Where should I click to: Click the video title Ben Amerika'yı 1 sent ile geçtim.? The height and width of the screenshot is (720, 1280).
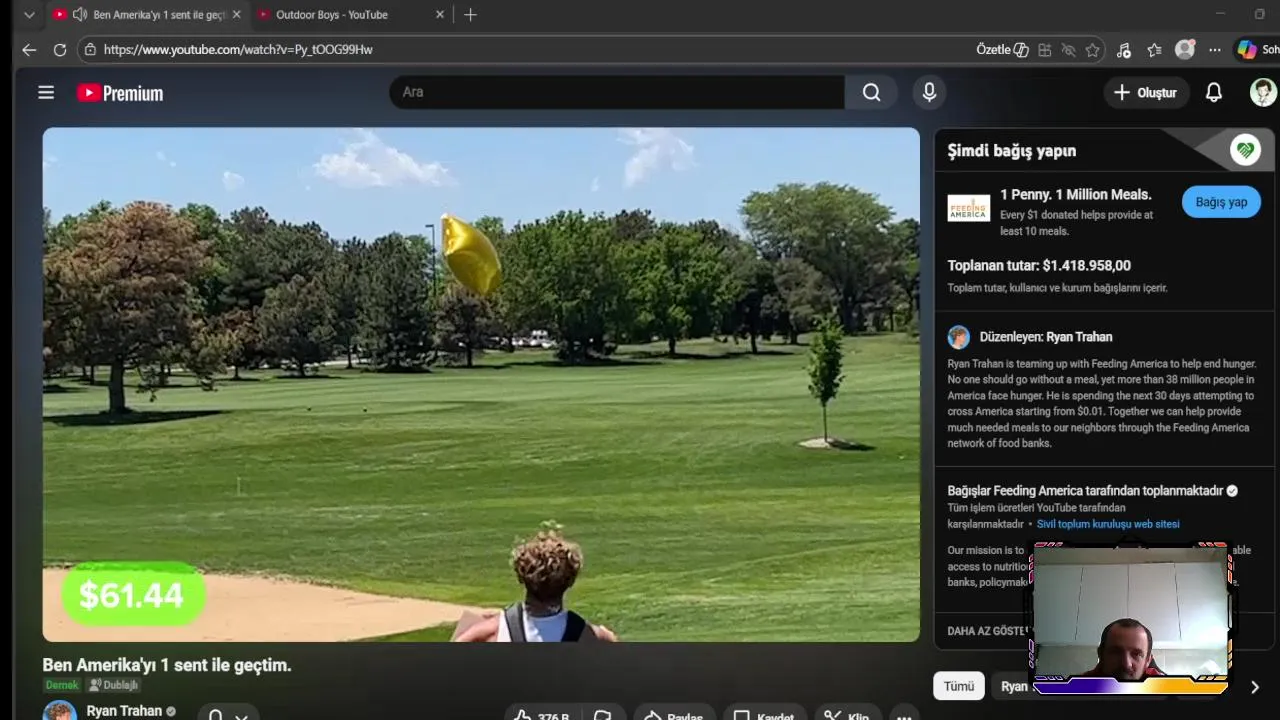point(167,665)
